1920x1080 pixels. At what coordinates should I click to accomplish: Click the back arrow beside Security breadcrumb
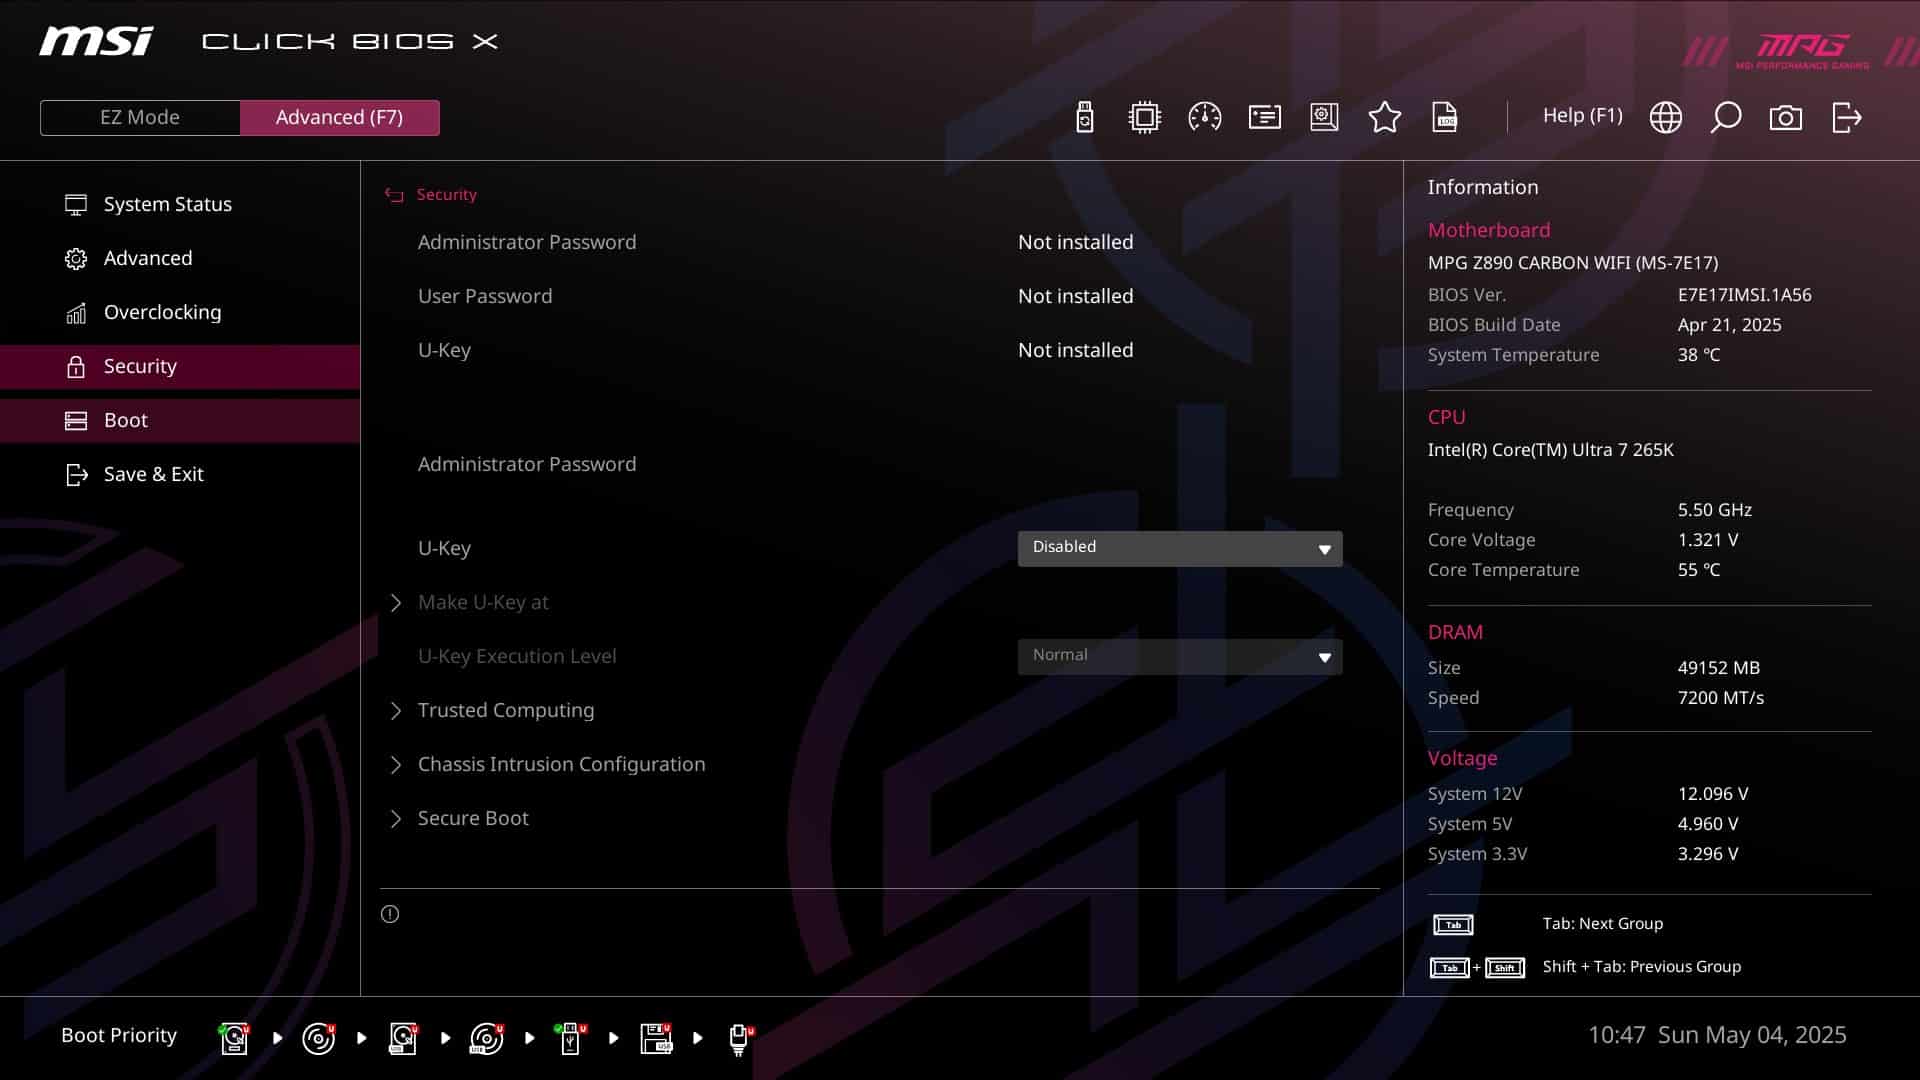[394, 195]
